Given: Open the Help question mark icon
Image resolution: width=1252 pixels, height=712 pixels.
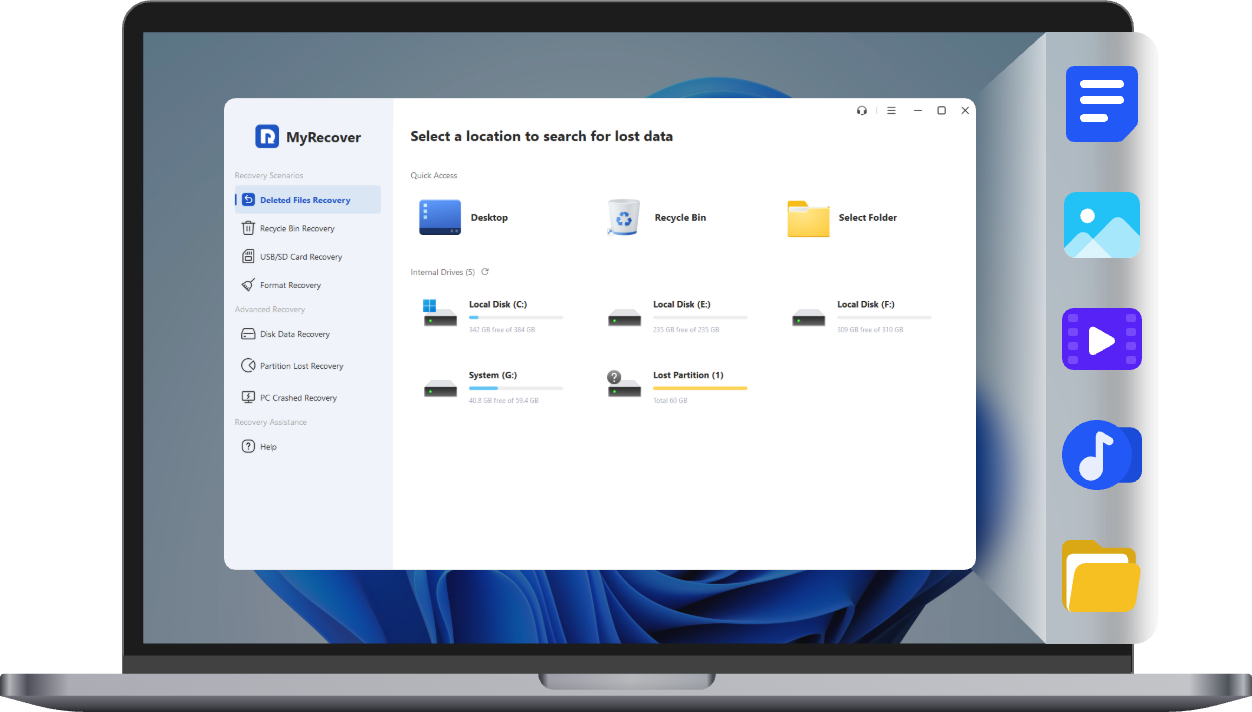Looking at the screenshot, I should [249, 447].
